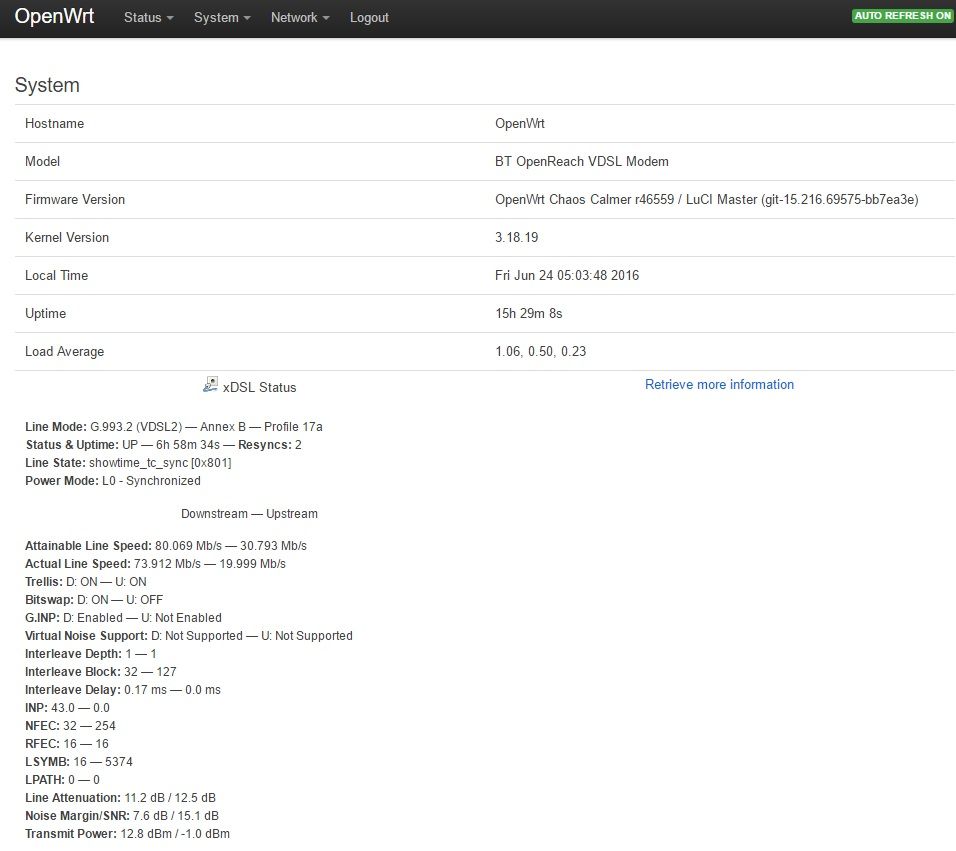Open the OpenWrt brand home link
The height and width of the screenshot is (851, 956).
coord(54,17)
